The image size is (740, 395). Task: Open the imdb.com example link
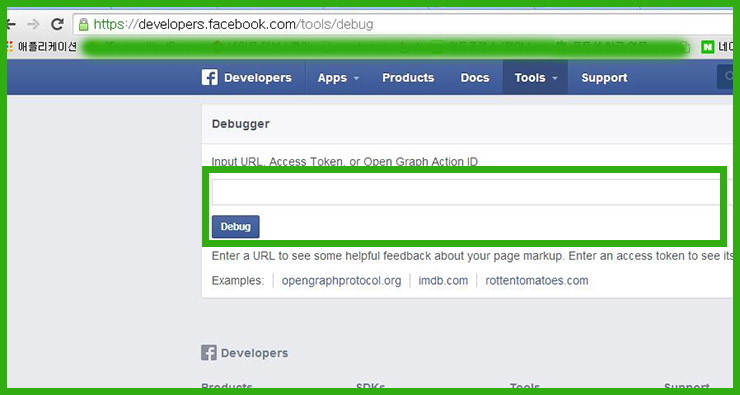443,281
